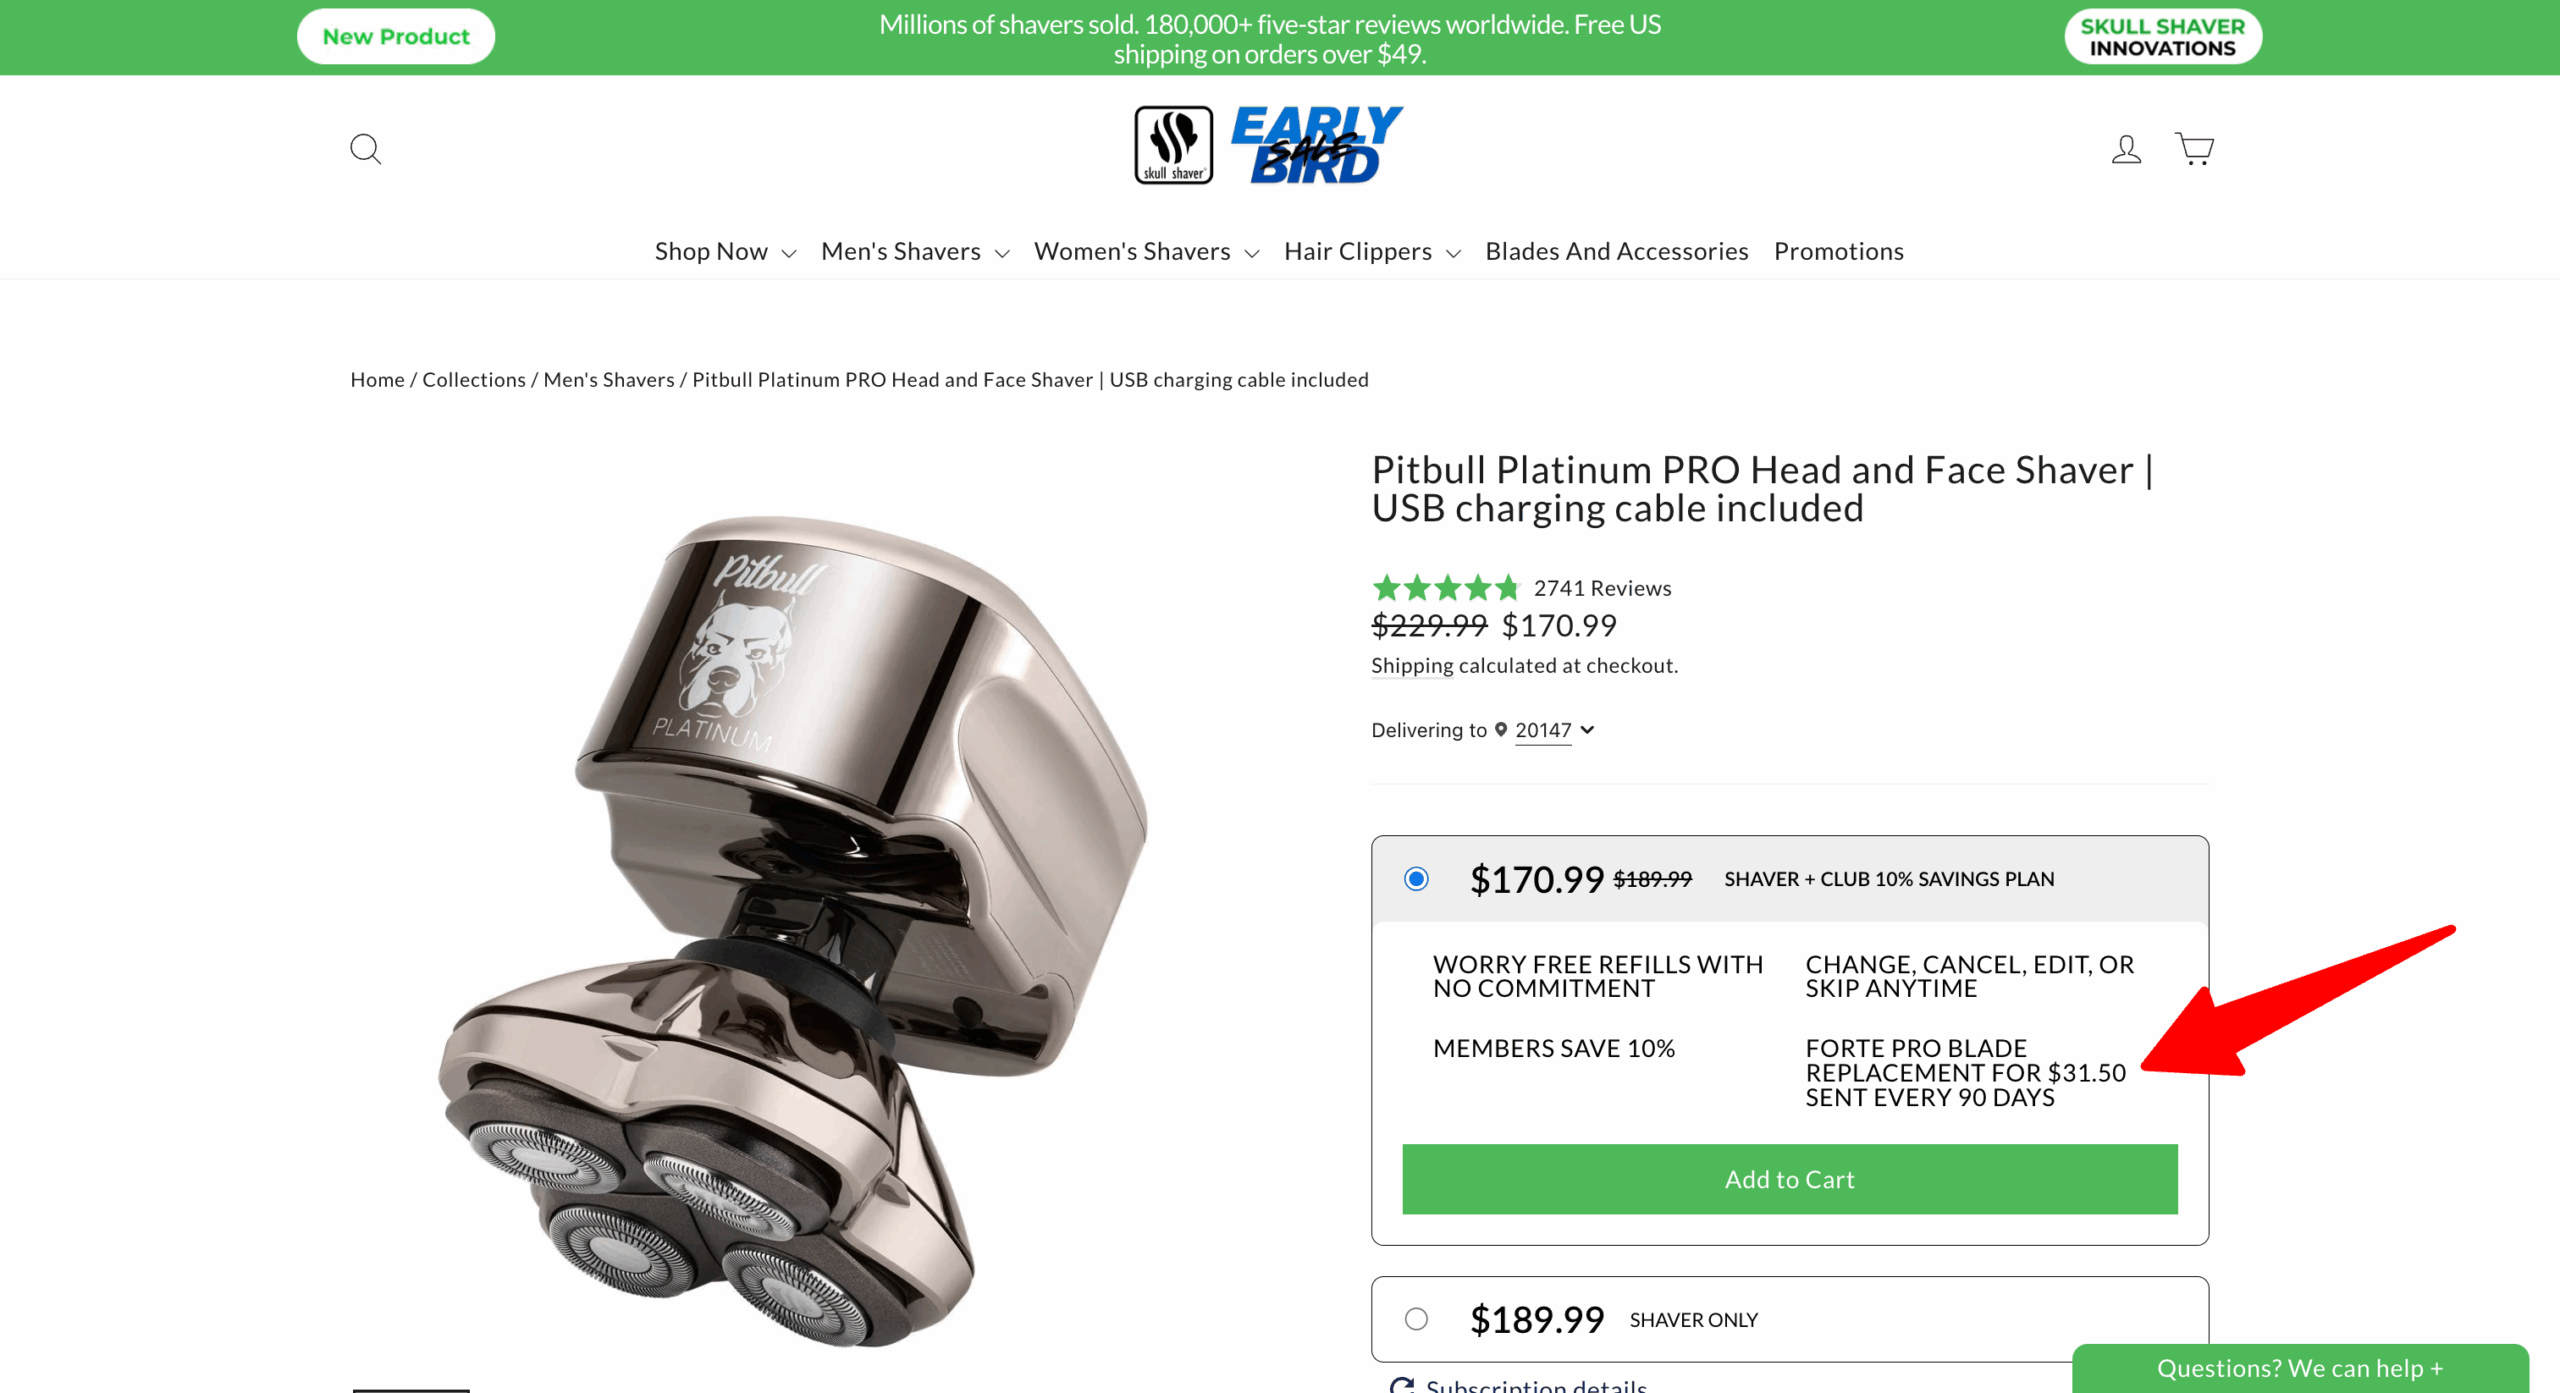Click the Early Bird Sale logo
Viewport: 2560px width, 1393px height.
click(x=1317, y=145)
